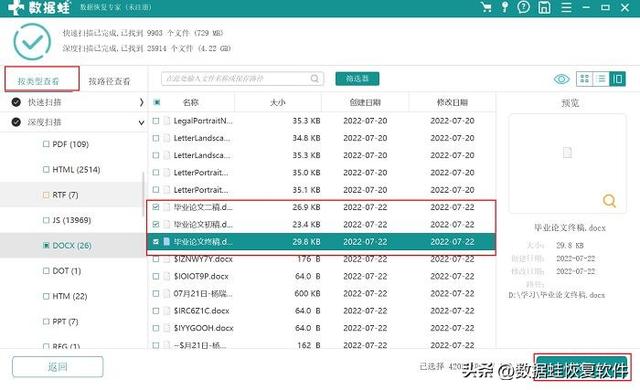Click the save scan results icon
Image resolution: width=640 pixels, height=390 pixels.
pyautogui.click(x=544, y=7)
